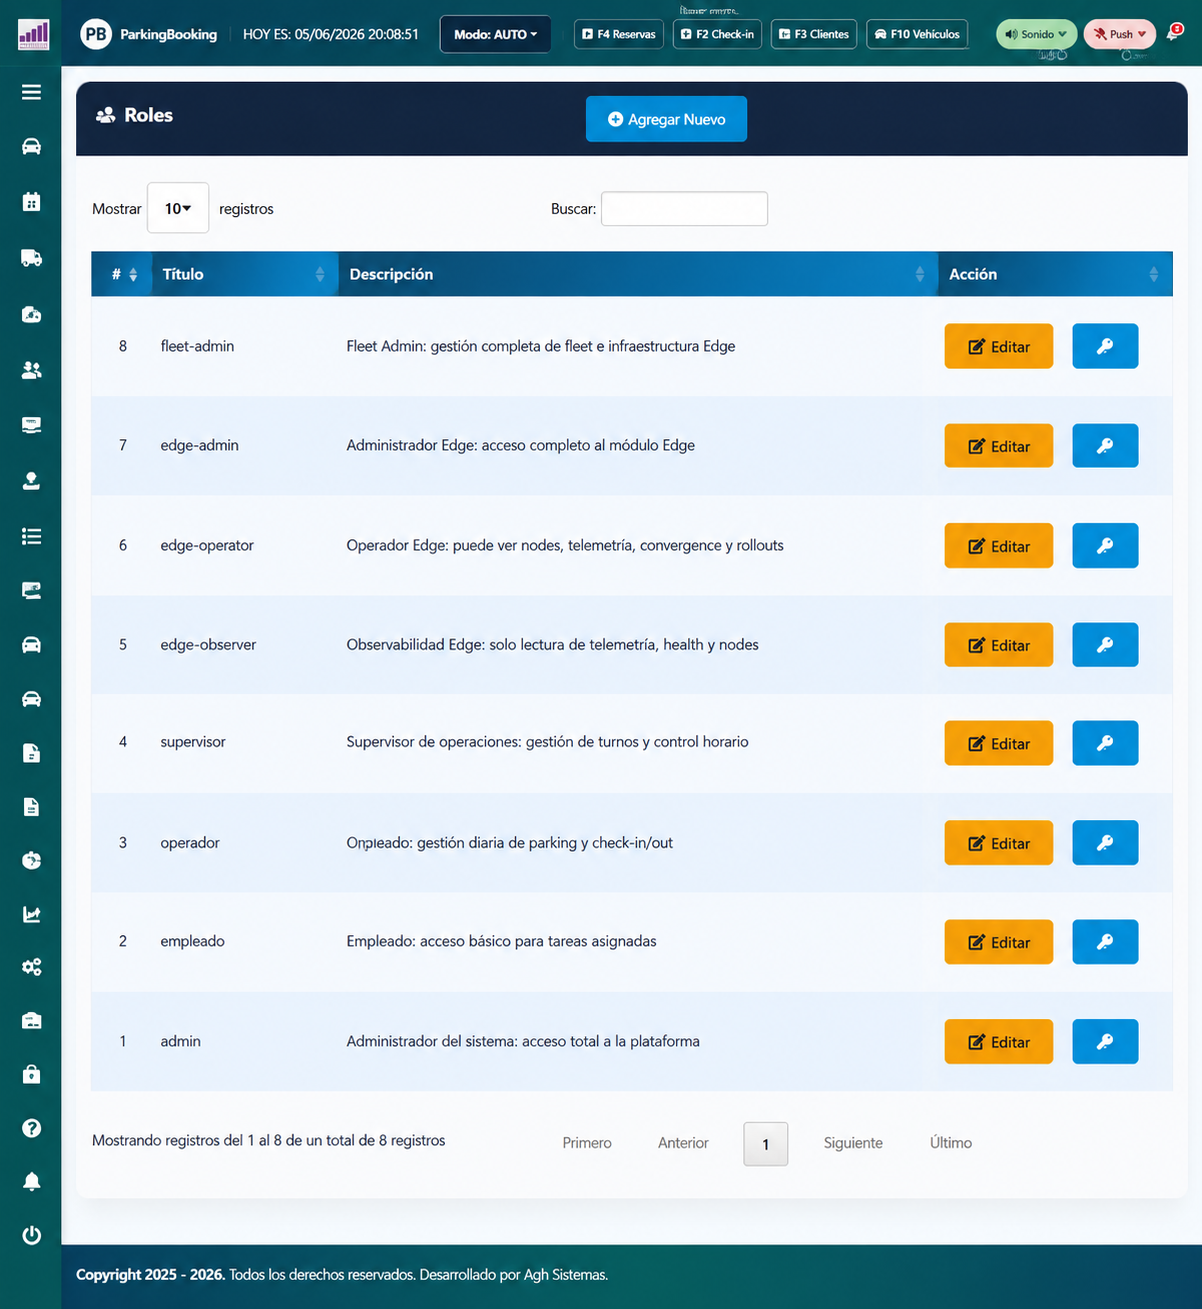This screenshot has width=1202, height=1309.
Task: Open the notification bell with red badge
Action: [x=1174, y=33]
